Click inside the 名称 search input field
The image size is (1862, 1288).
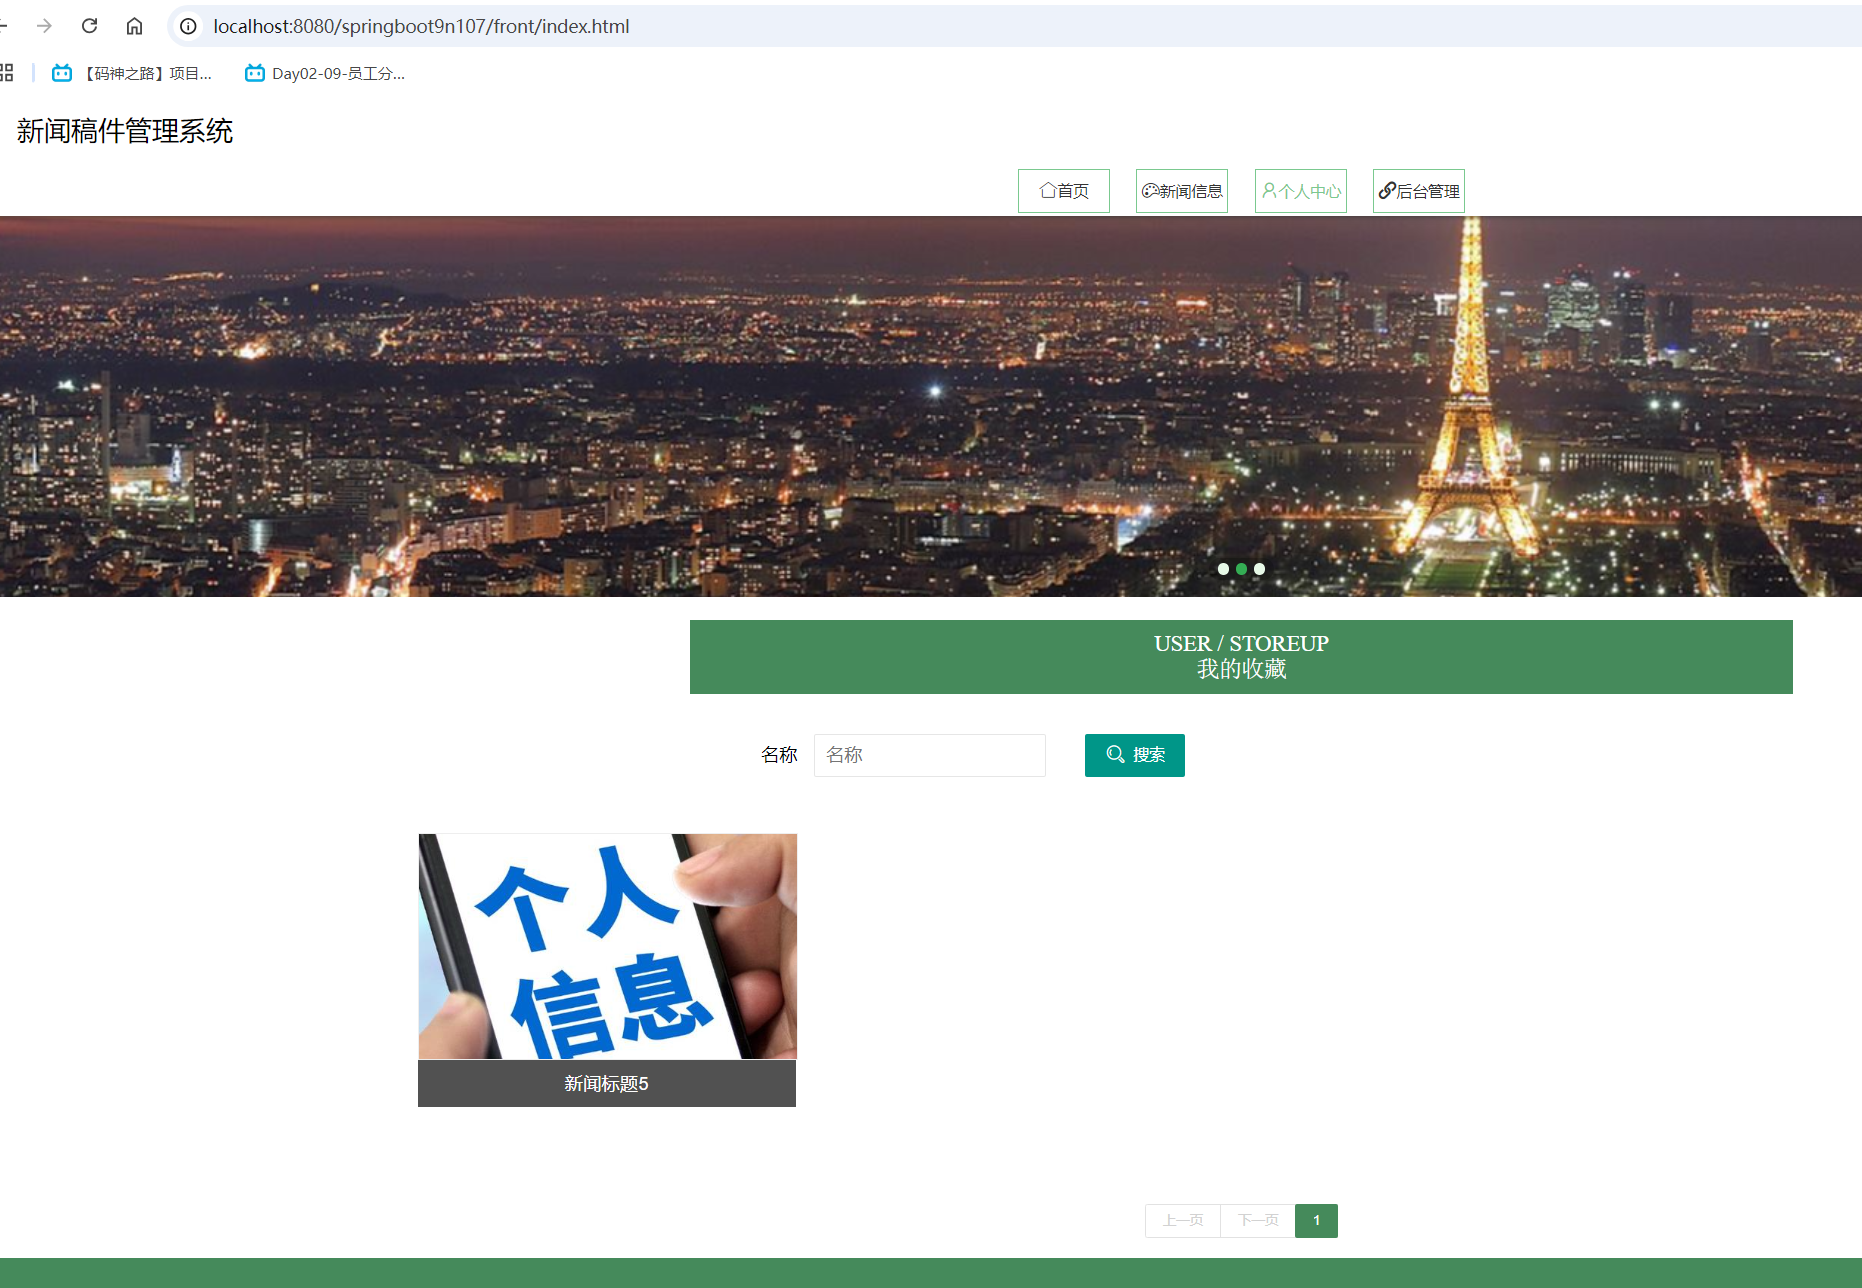pos(929,755)
